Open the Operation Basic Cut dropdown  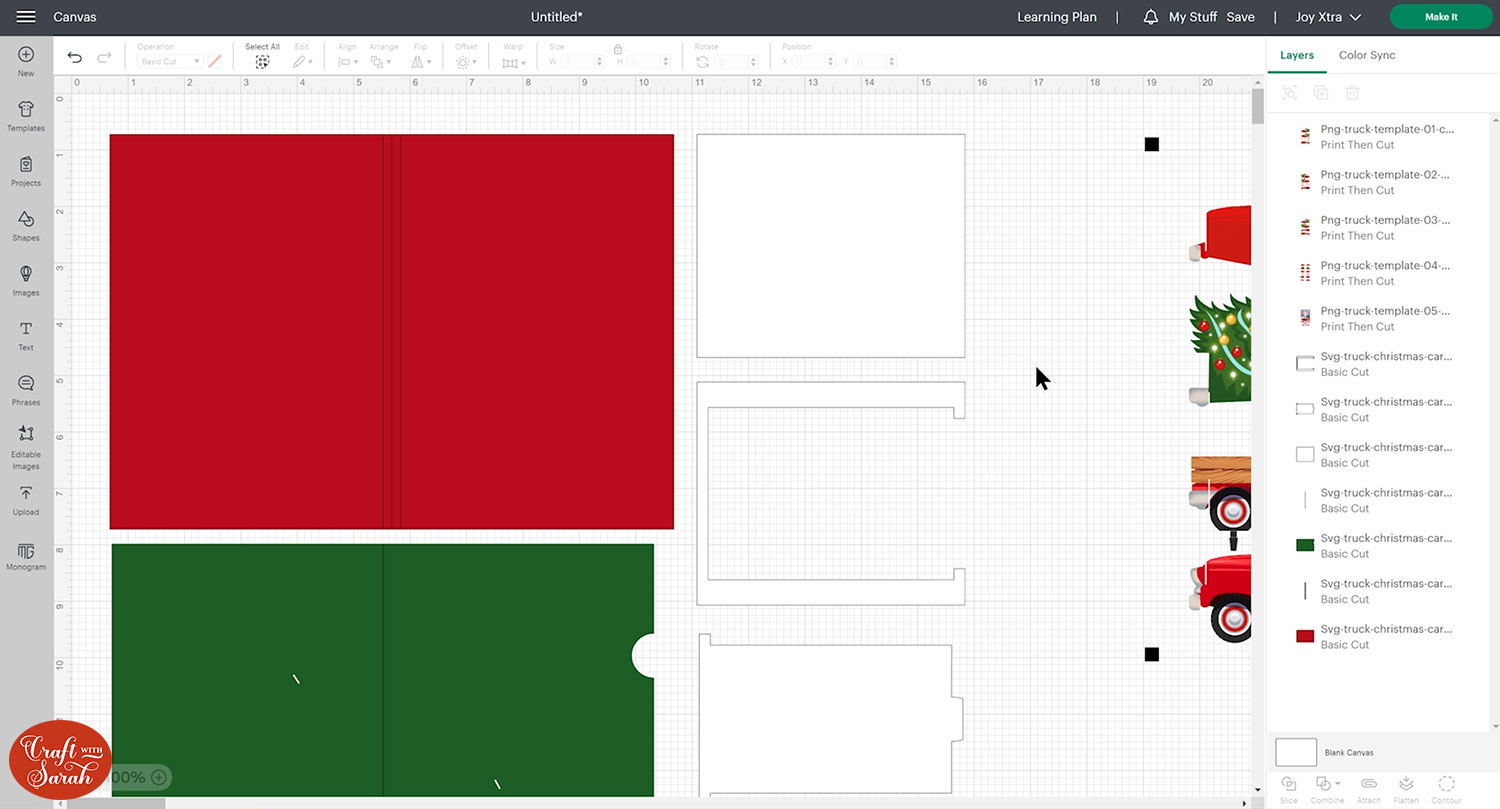[169, 62]
